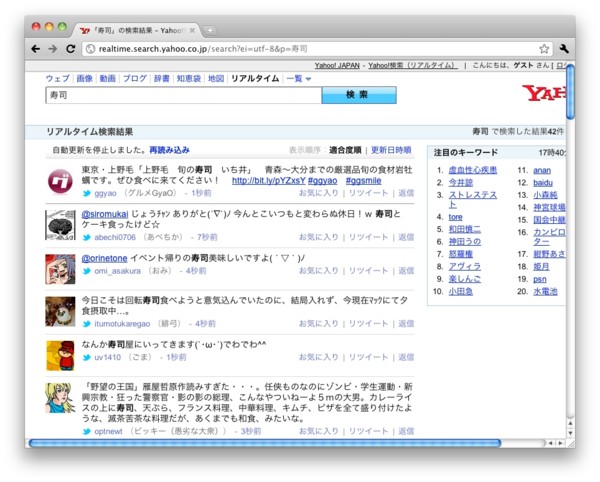Open trending keyword tore

pyautogui.click(x=455, y=217)
